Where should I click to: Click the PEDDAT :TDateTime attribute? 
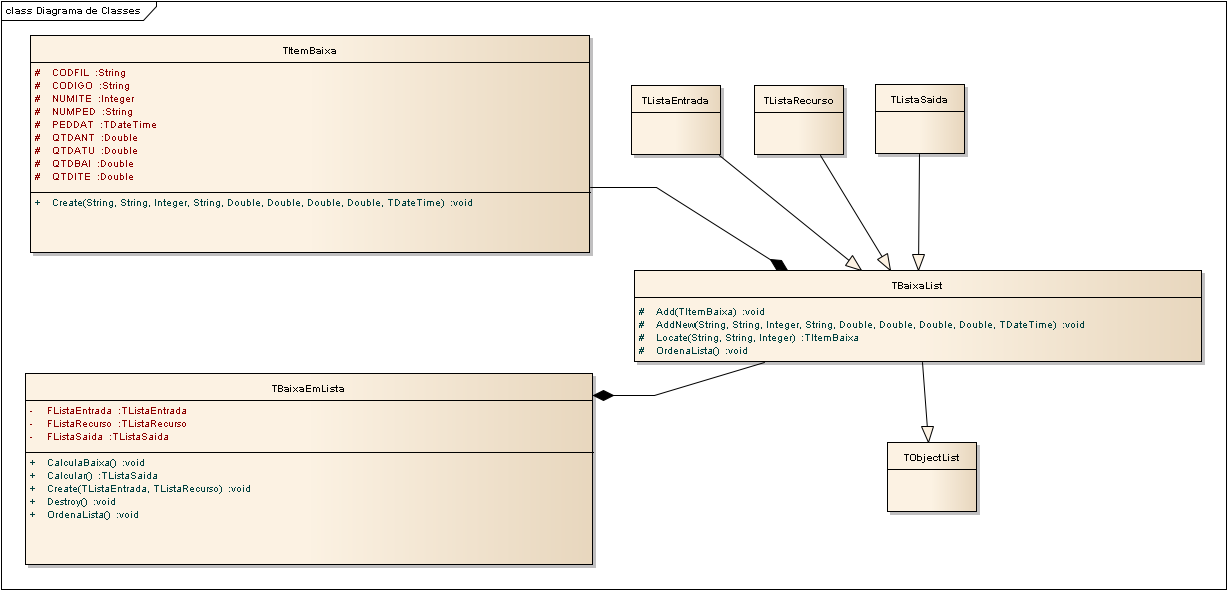104,125
